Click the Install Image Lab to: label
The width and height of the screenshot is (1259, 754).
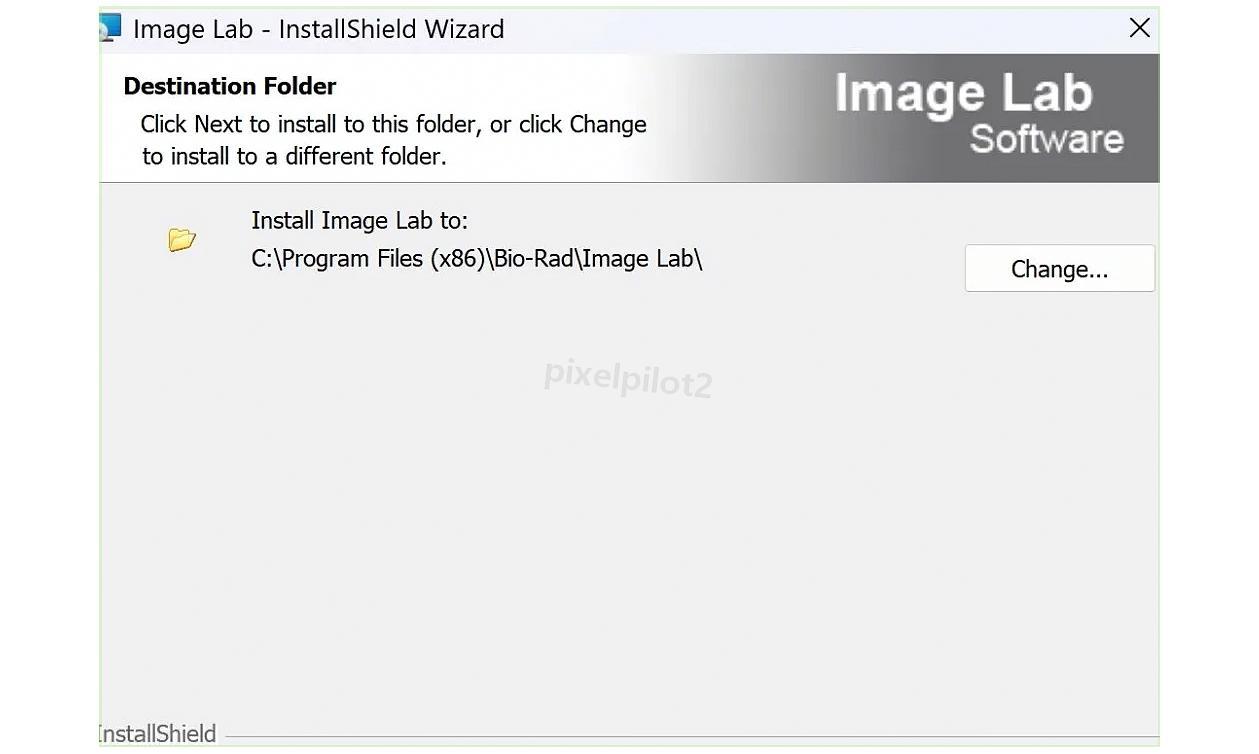tap(360, 220)
